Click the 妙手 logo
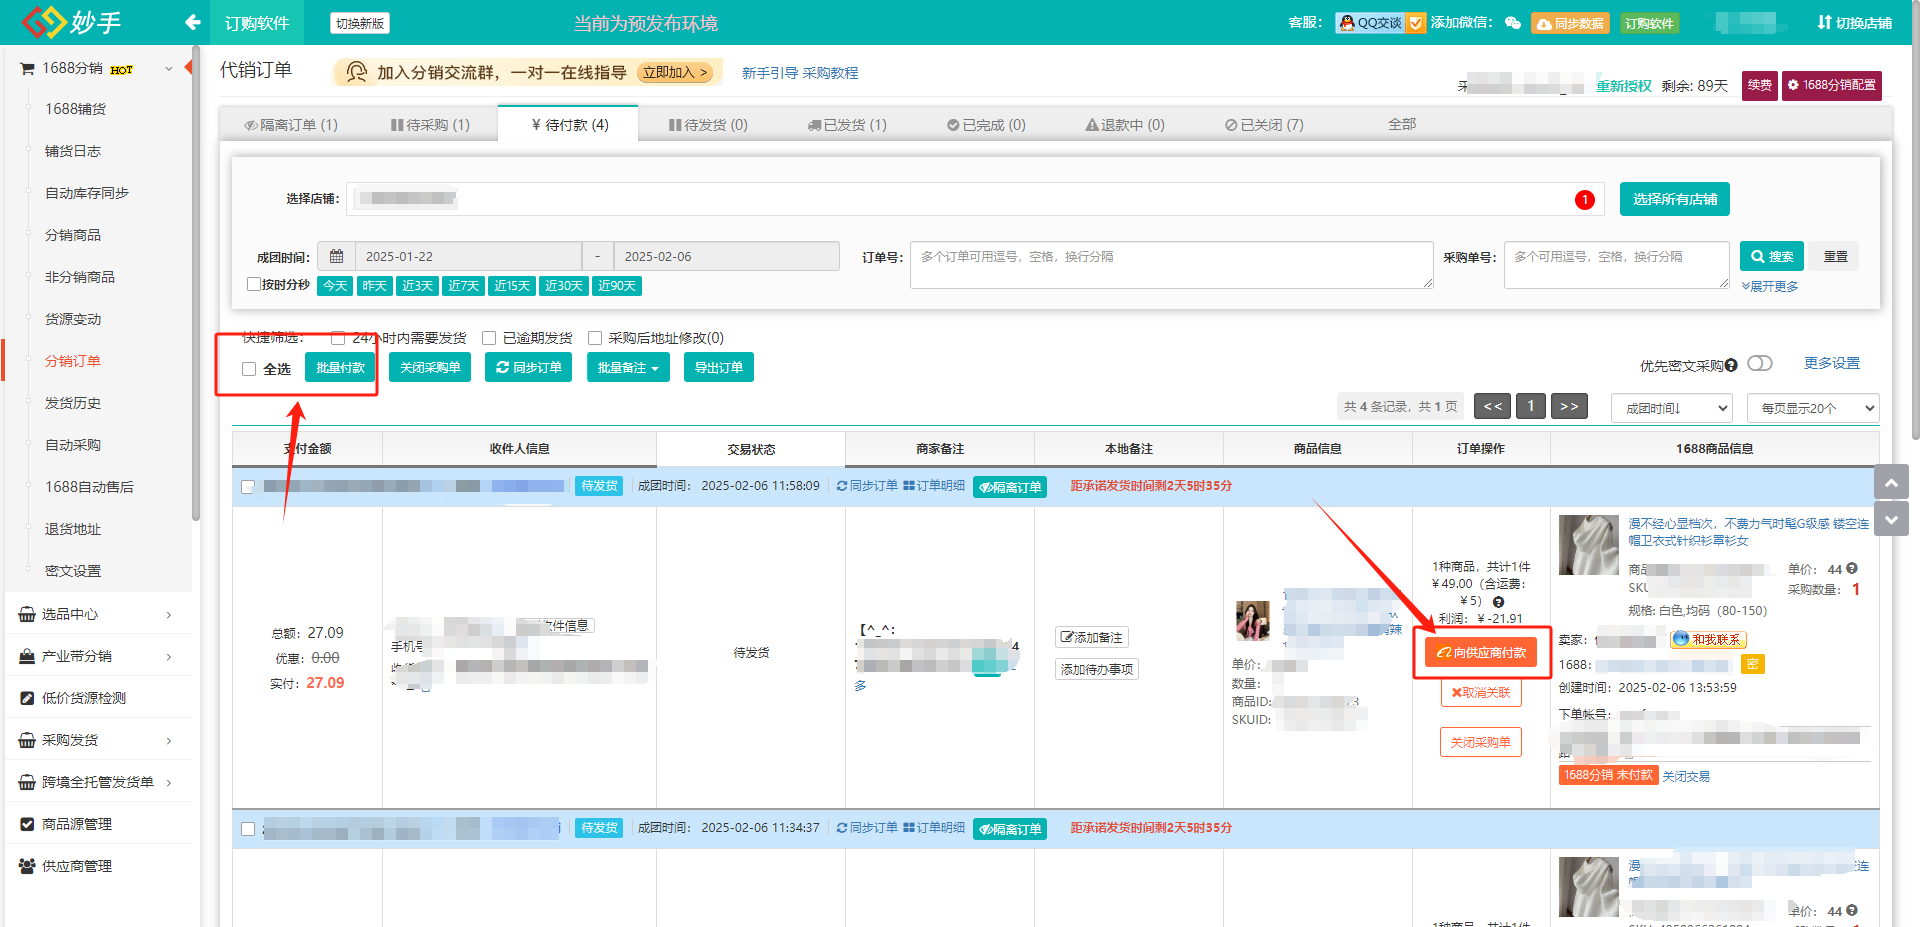This screenshot has height=927, width=1920. [71, 22]
